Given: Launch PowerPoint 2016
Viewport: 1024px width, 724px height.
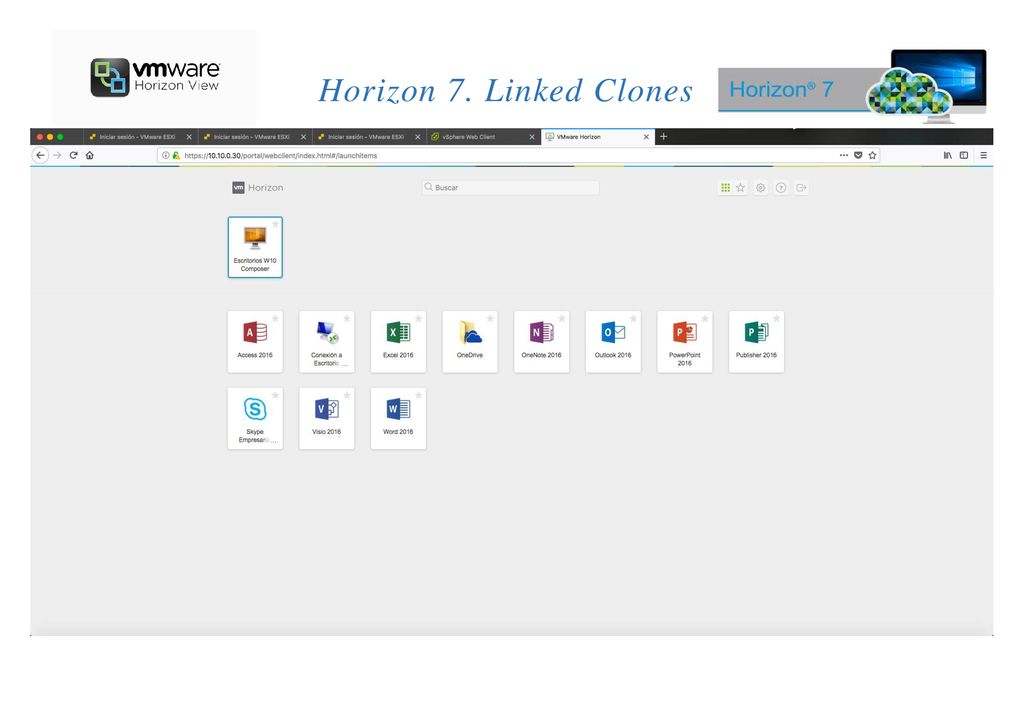Looking at the screenshot, I should pos(684,341).
